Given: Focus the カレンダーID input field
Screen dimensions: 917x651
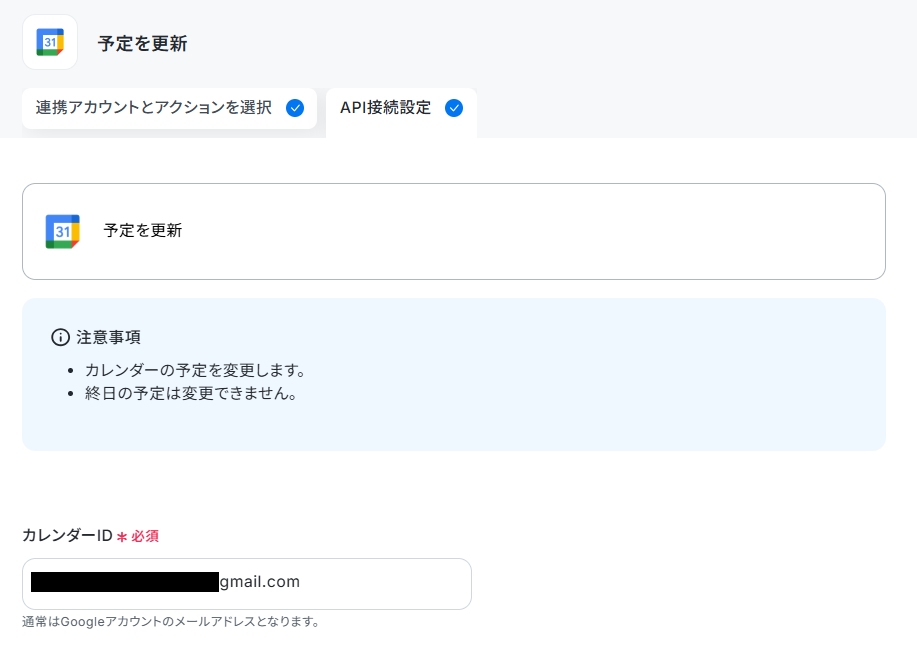Looking at the screenshot, I should click(247, 584).
